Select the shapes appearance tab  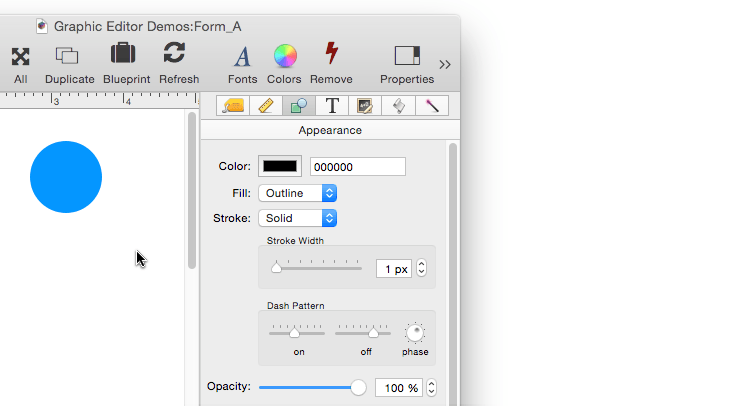(299, 106)
